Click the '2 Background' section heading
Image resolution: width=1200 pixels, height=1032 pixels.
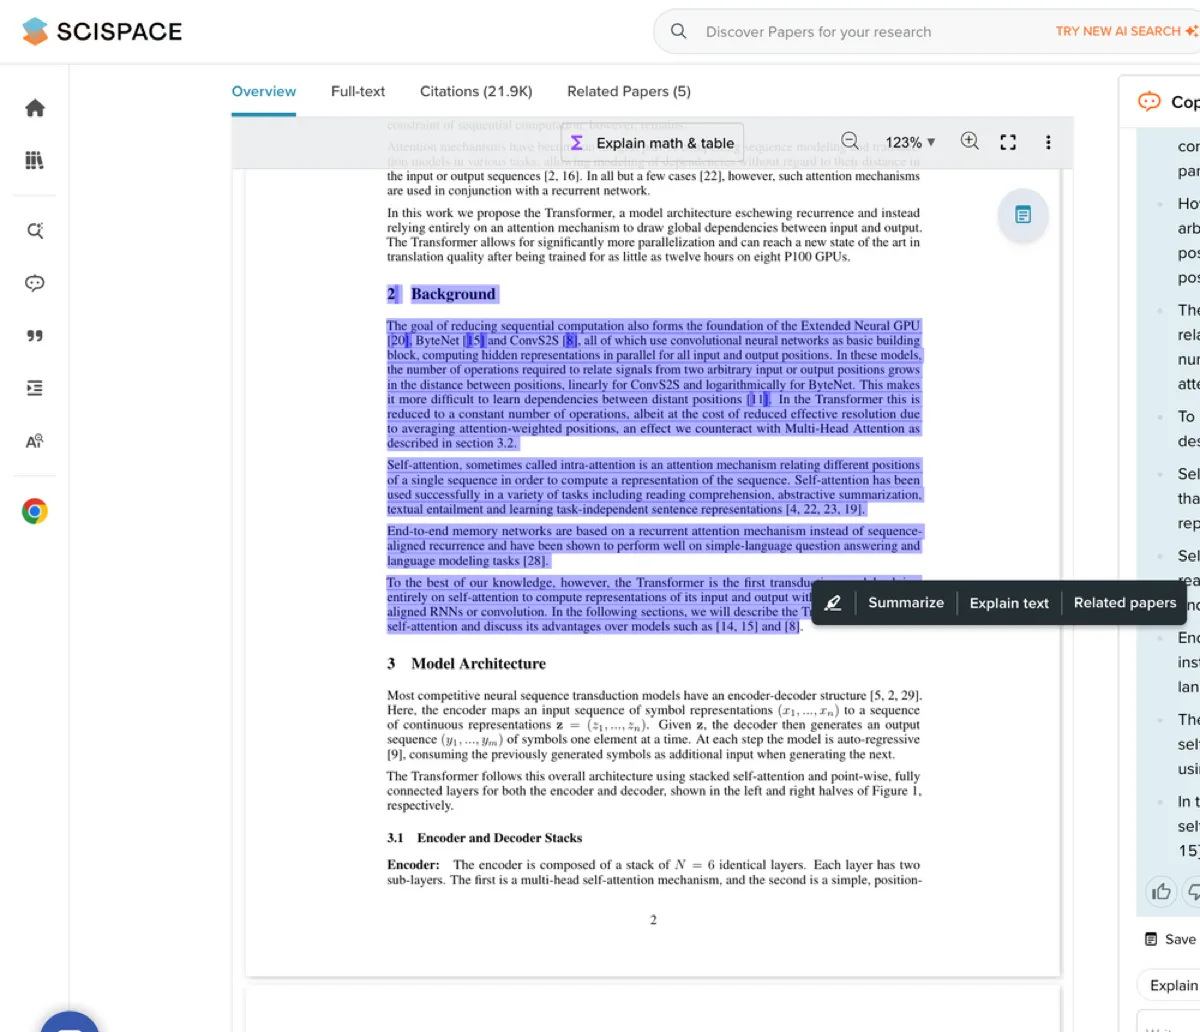click(x=441, y=294)
